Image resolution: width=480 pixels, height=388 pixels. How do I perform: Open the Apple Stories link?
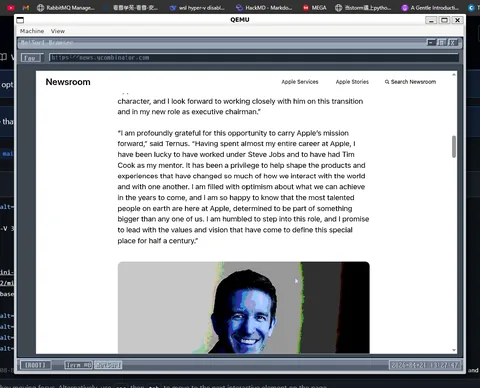(x=352, y=82)
